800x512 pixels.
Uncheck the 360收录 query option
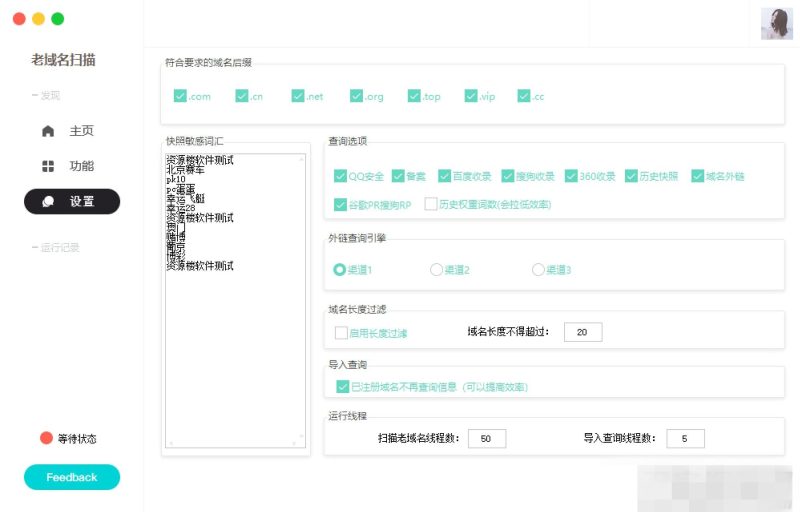point(571,176)
